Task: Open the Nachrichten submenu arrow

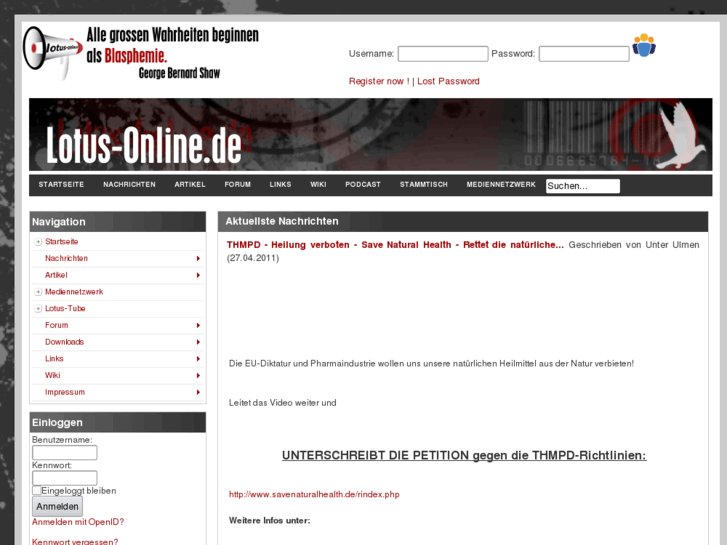Action: (x=198, y=258)
